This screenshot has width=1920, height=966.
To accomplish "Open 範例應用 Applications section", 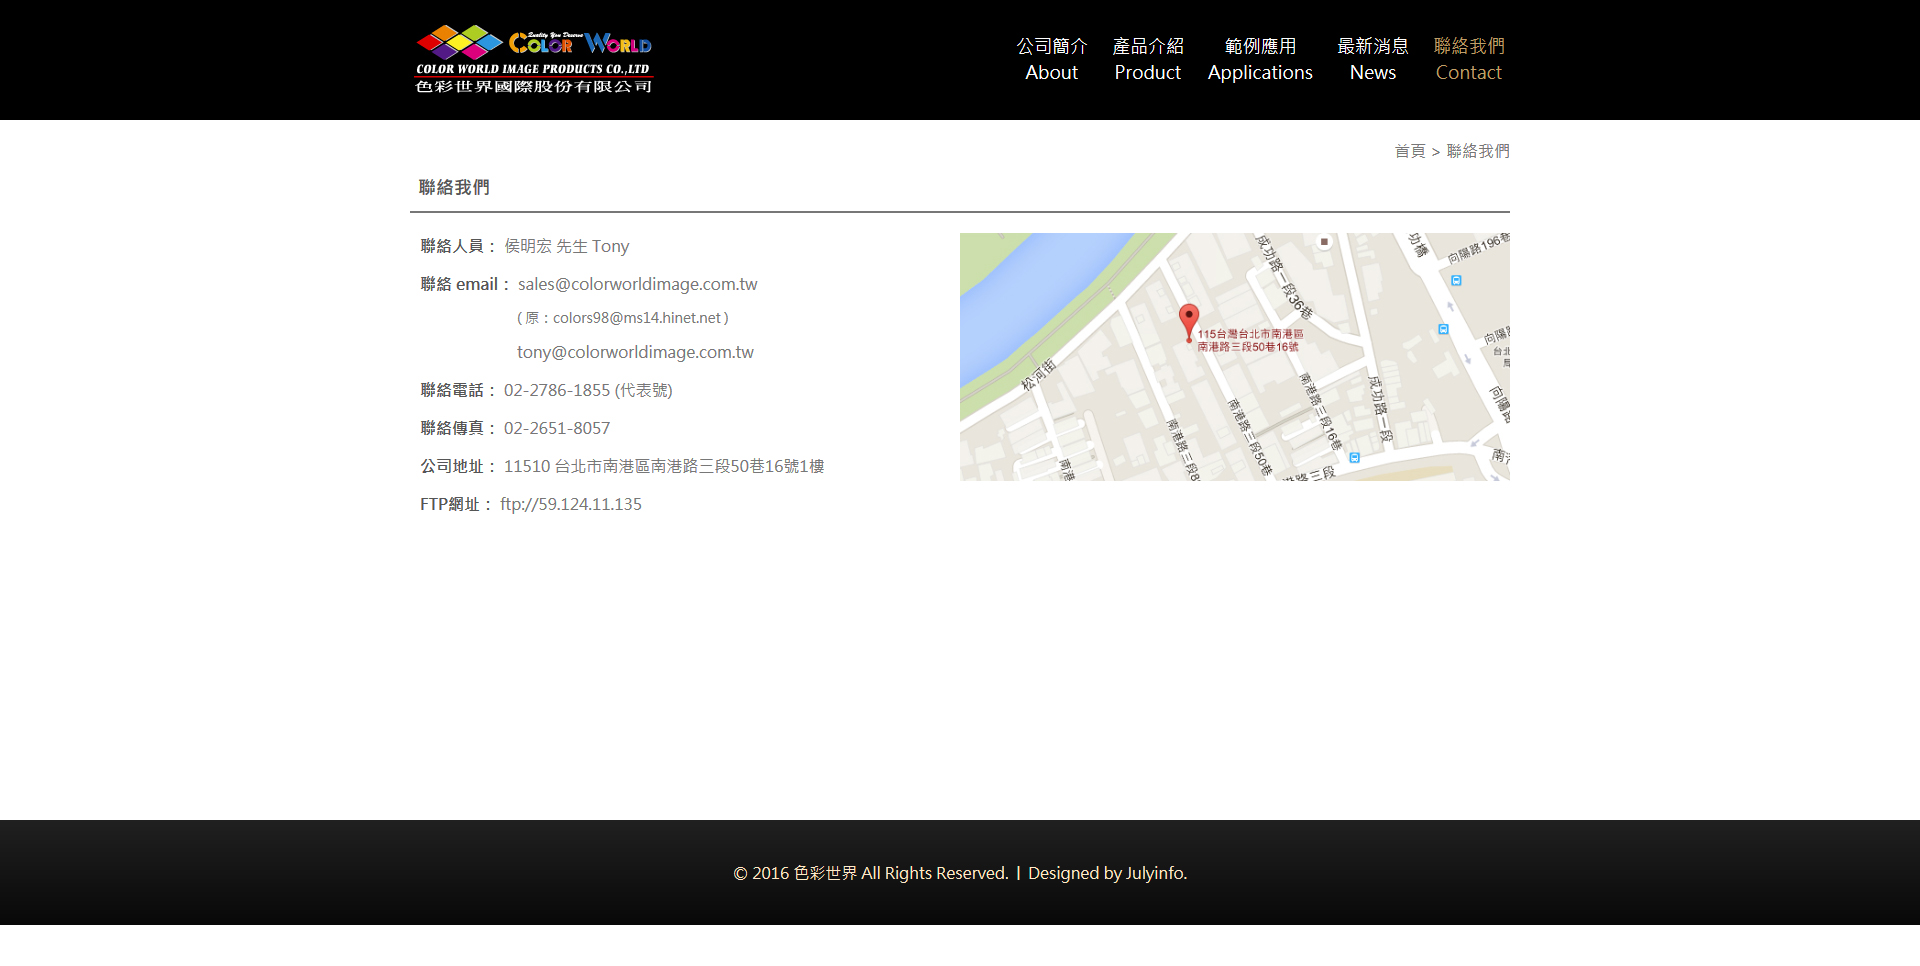I will point(1259,59).
